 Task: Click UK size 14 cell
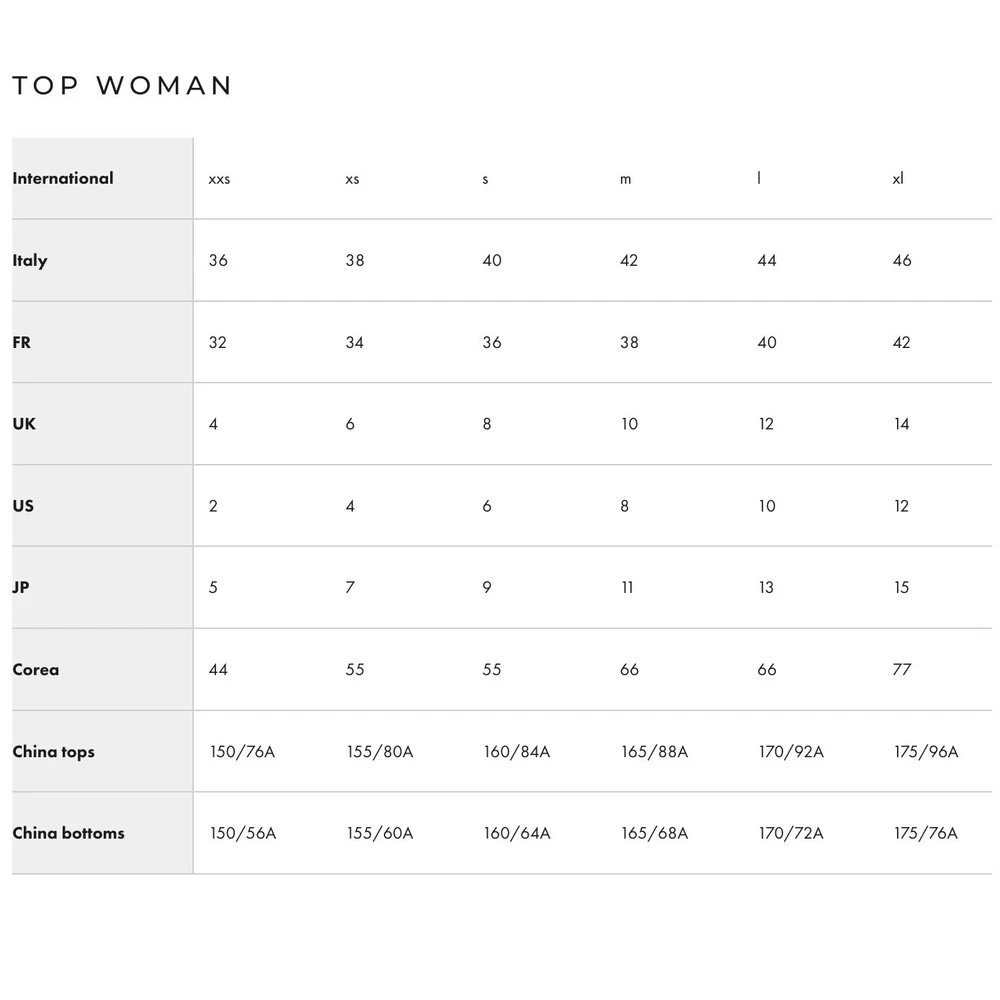coord(901,424)
